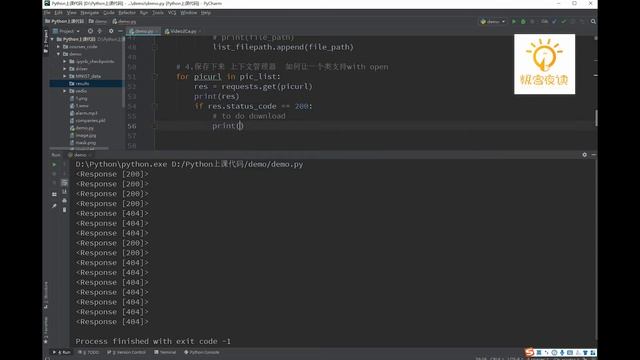Collapse the demo folder in tree
The height and width of the screenshot is (360, 640).
point(59,54)
